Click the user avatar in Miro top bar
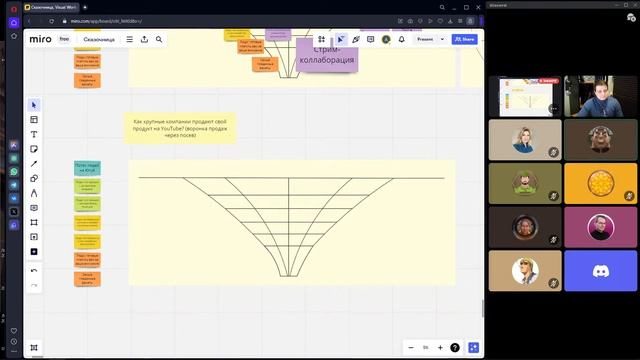Image resolution: width=640 pixels, height=360 pixels. click(386, 39)
